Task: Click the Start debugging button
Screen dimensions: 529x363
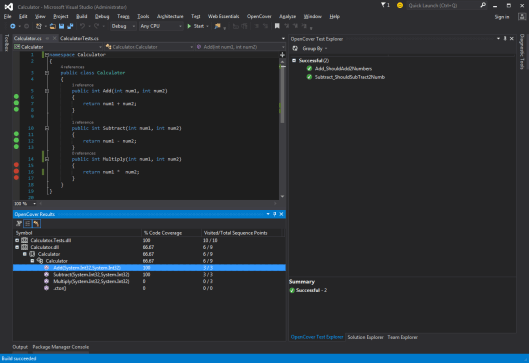Action: tap(196, 26)
